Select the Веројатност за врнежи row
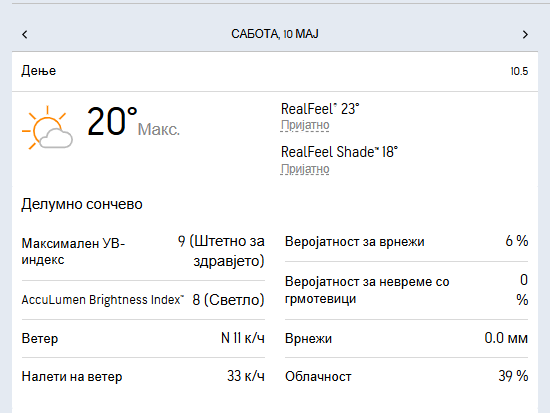 (x=407, y=241)
